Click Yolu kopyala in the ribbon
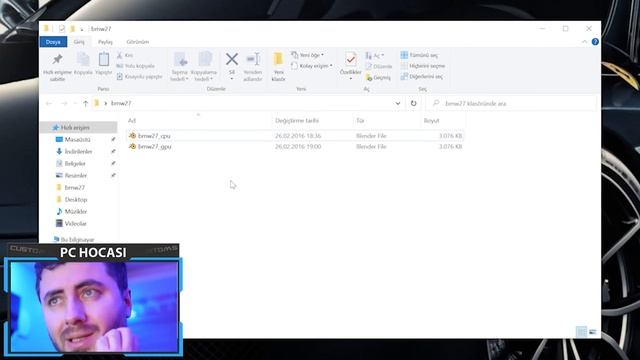Screen dimensions: 640x360 click(x=136, y=66)
